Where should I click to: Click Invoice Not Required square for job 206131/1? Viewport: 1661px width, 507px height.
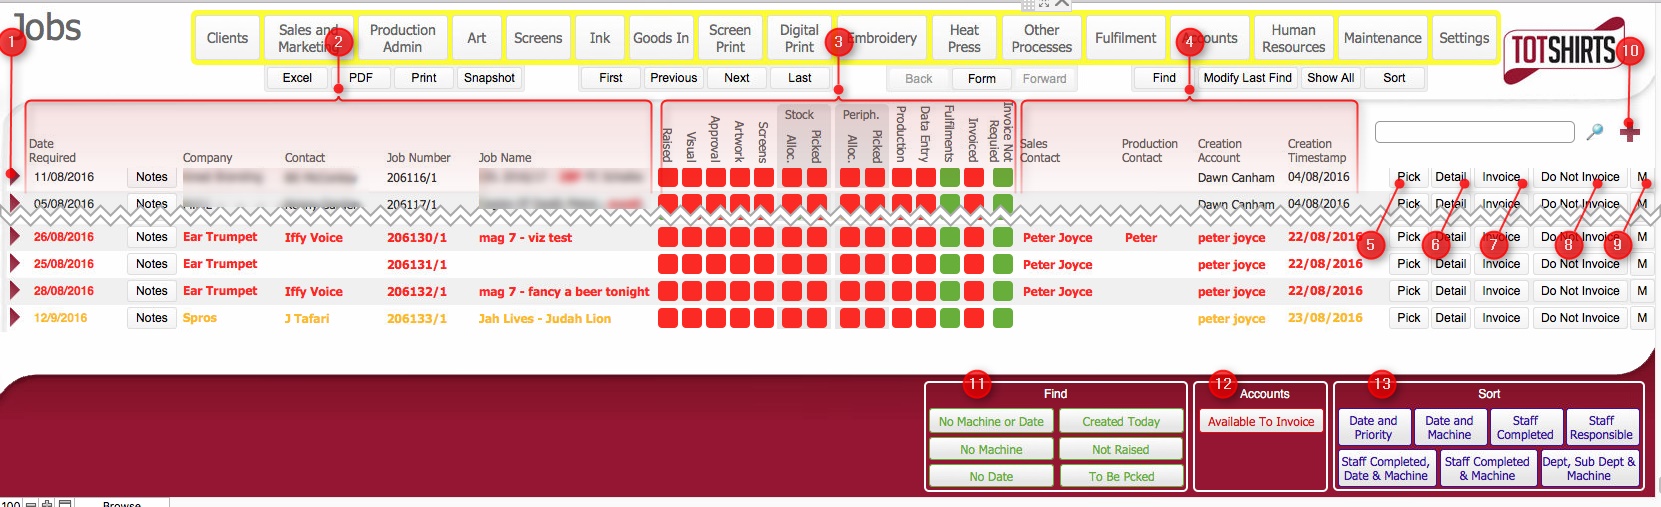[x=1003, y=265]
